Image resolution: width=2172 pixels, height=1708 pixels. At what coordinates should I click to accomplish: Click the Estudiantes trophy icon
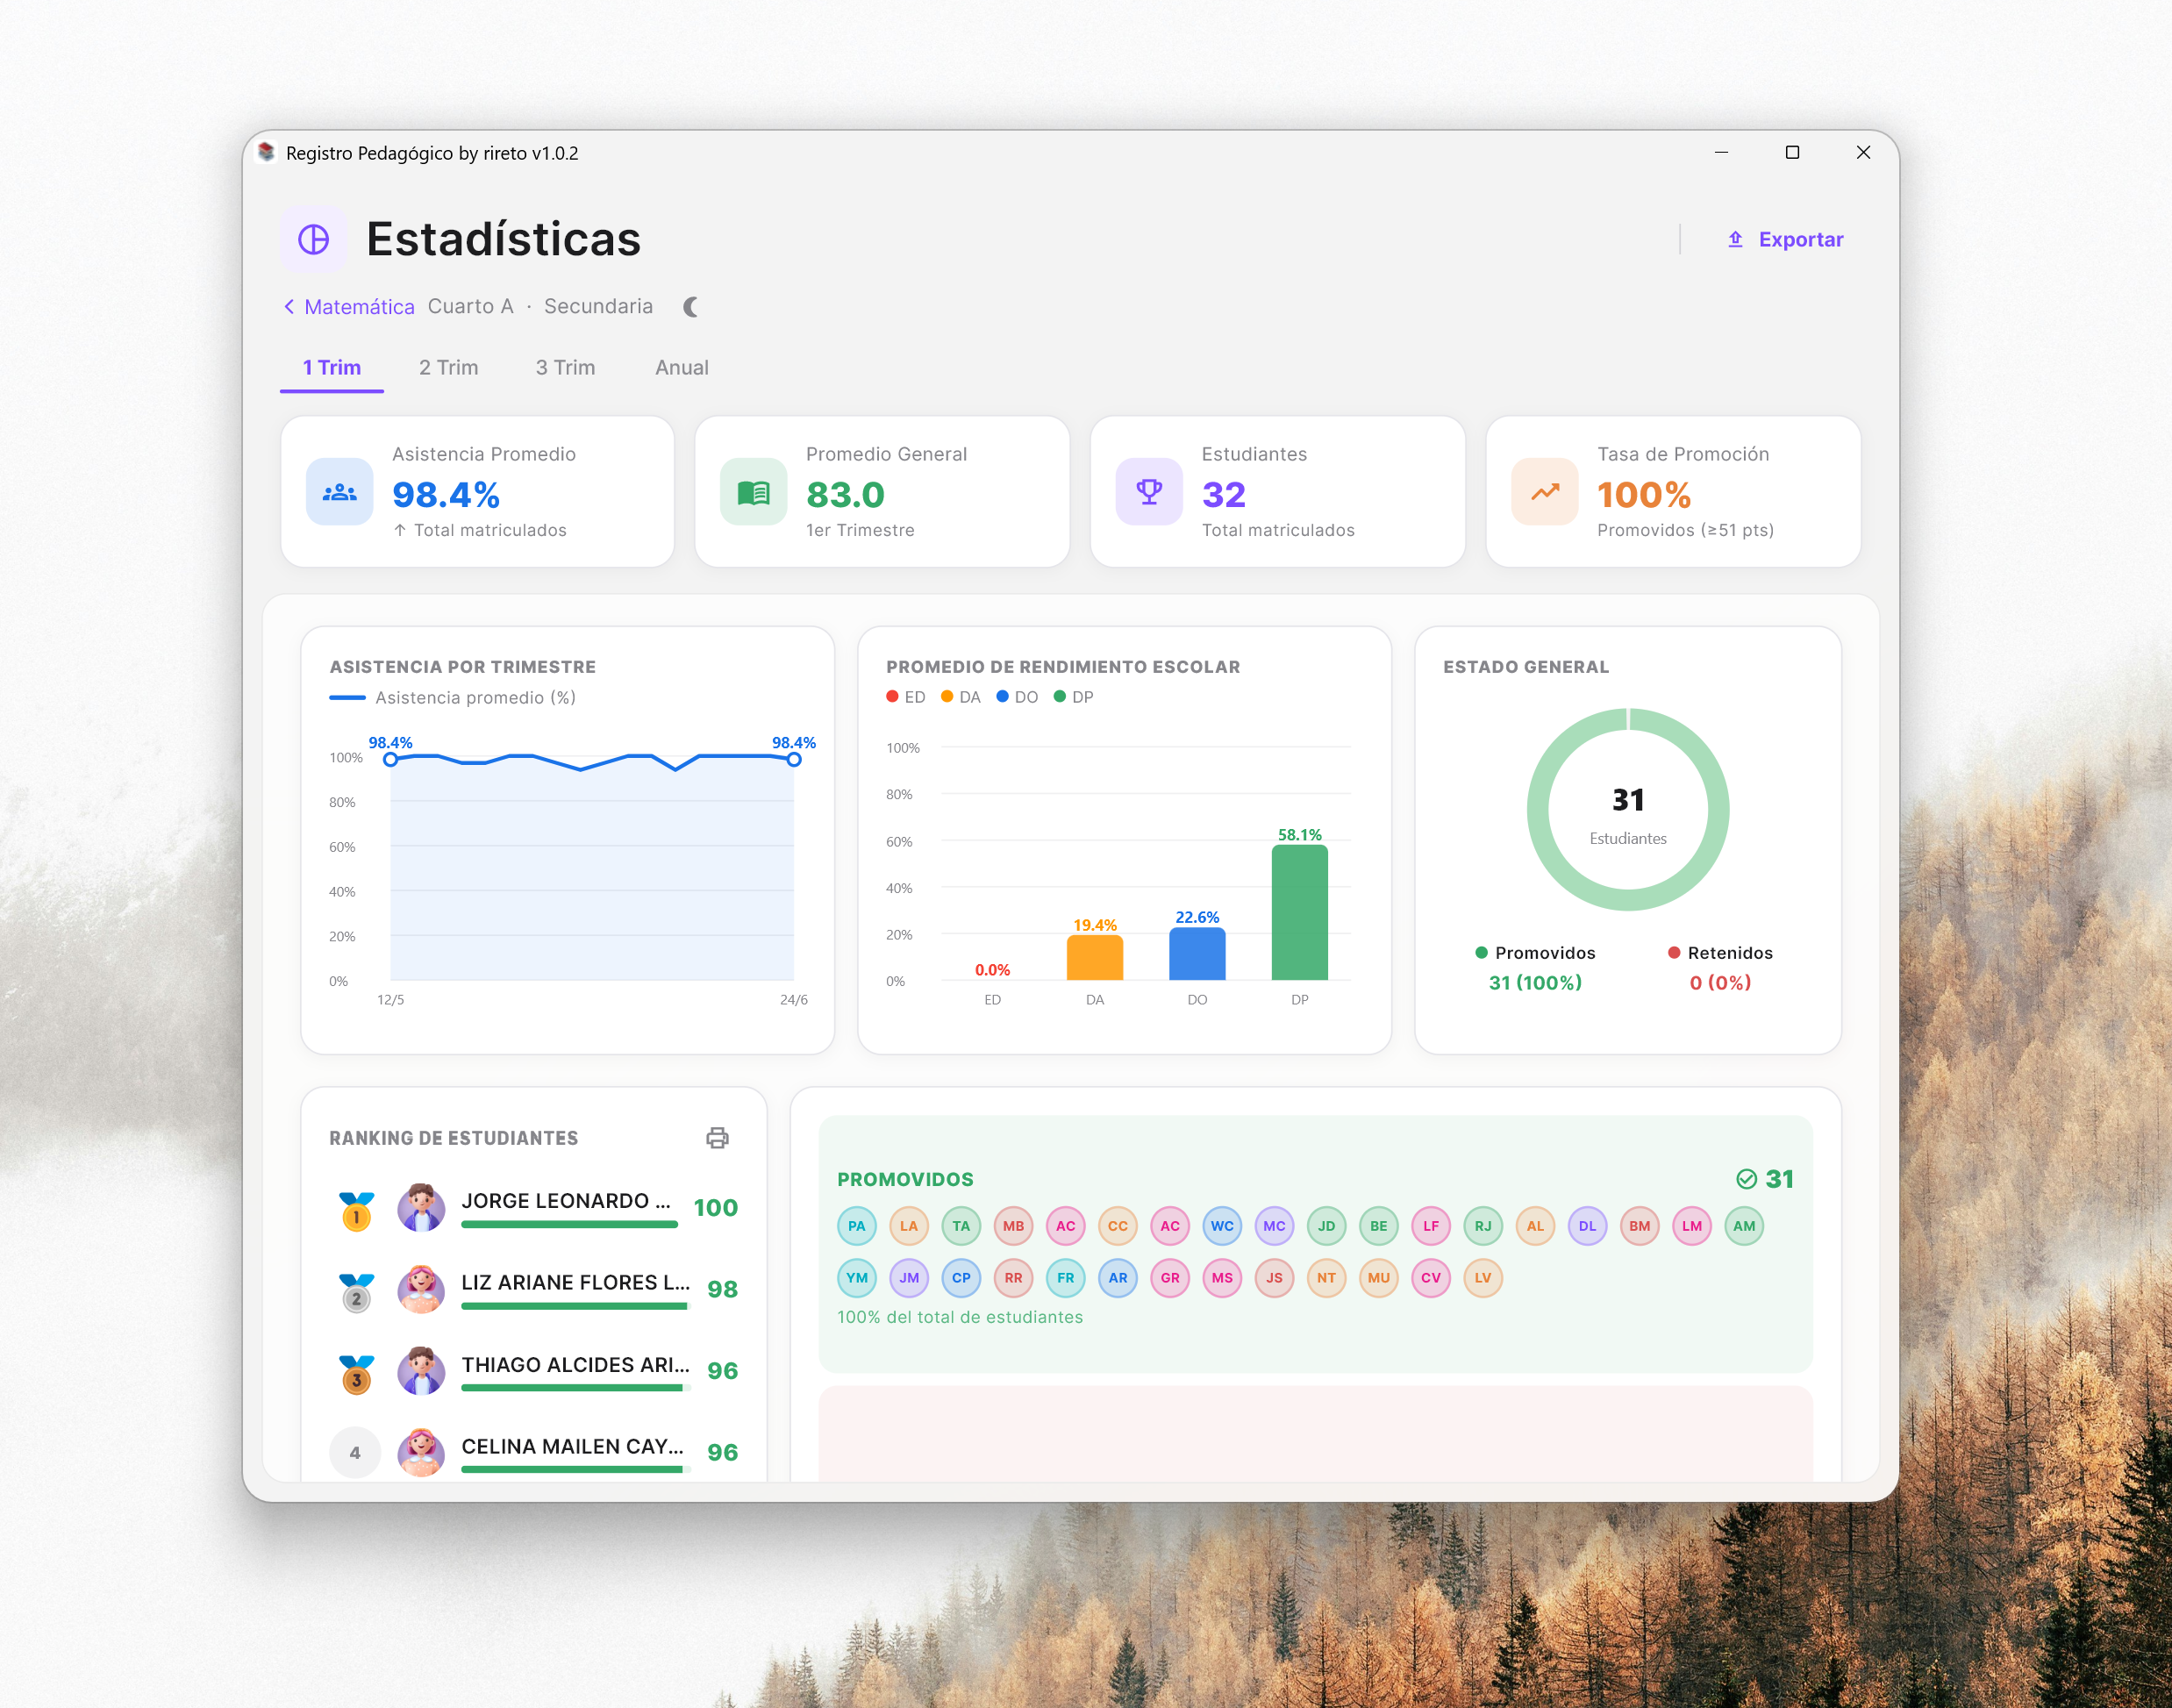(1149, 492)
